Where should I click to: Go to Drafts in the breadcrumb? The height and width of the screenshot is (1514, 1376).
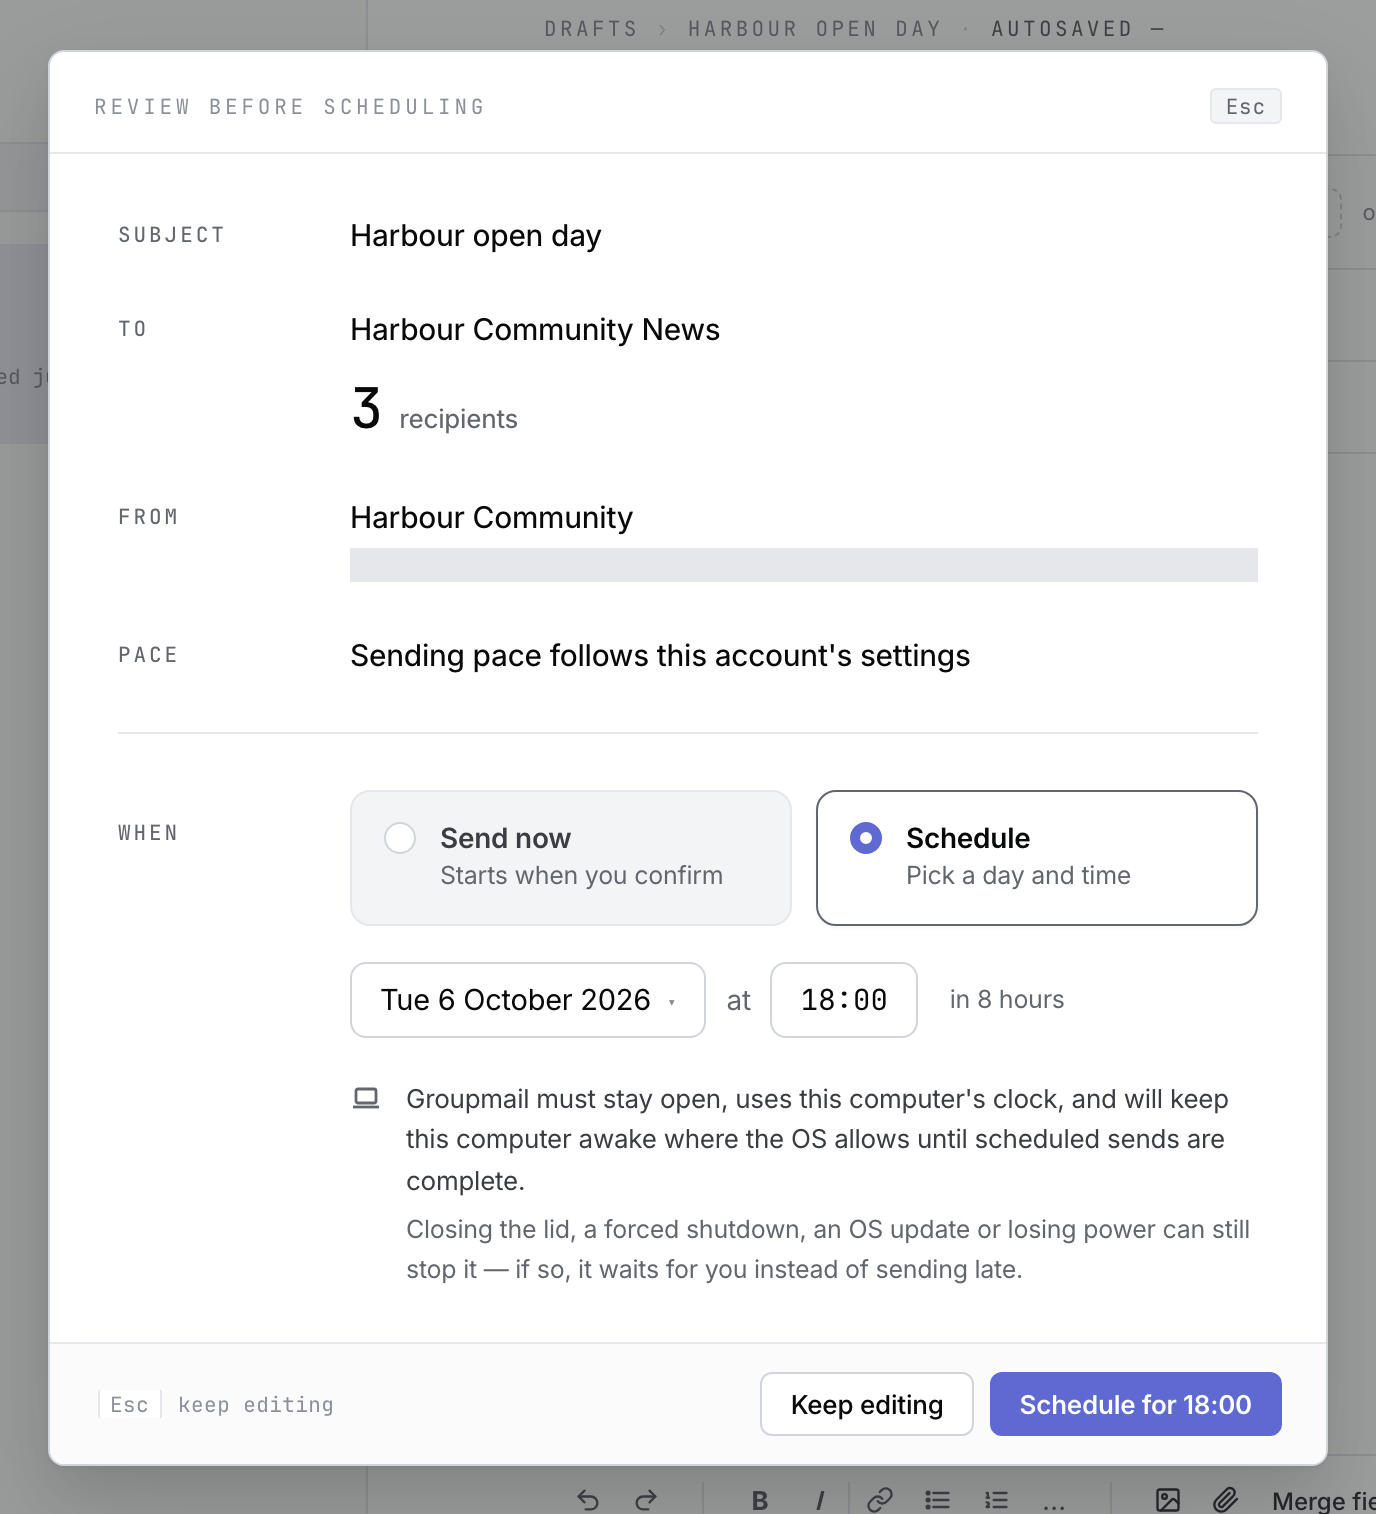(591, 29)
